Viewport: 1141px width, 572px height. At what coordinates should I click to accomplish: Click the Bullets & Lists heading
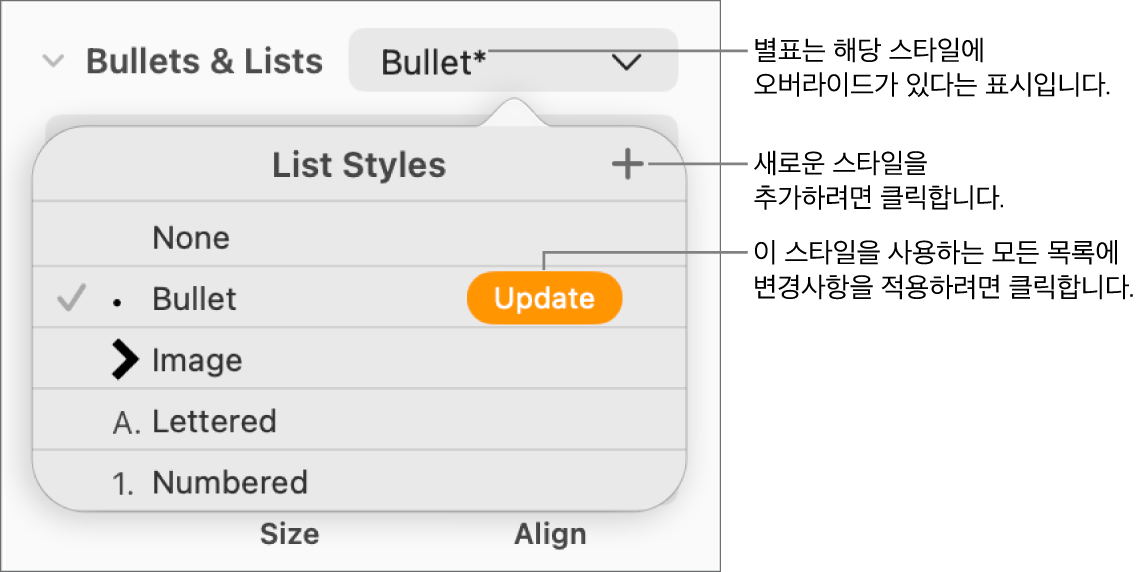coord(204,62)
